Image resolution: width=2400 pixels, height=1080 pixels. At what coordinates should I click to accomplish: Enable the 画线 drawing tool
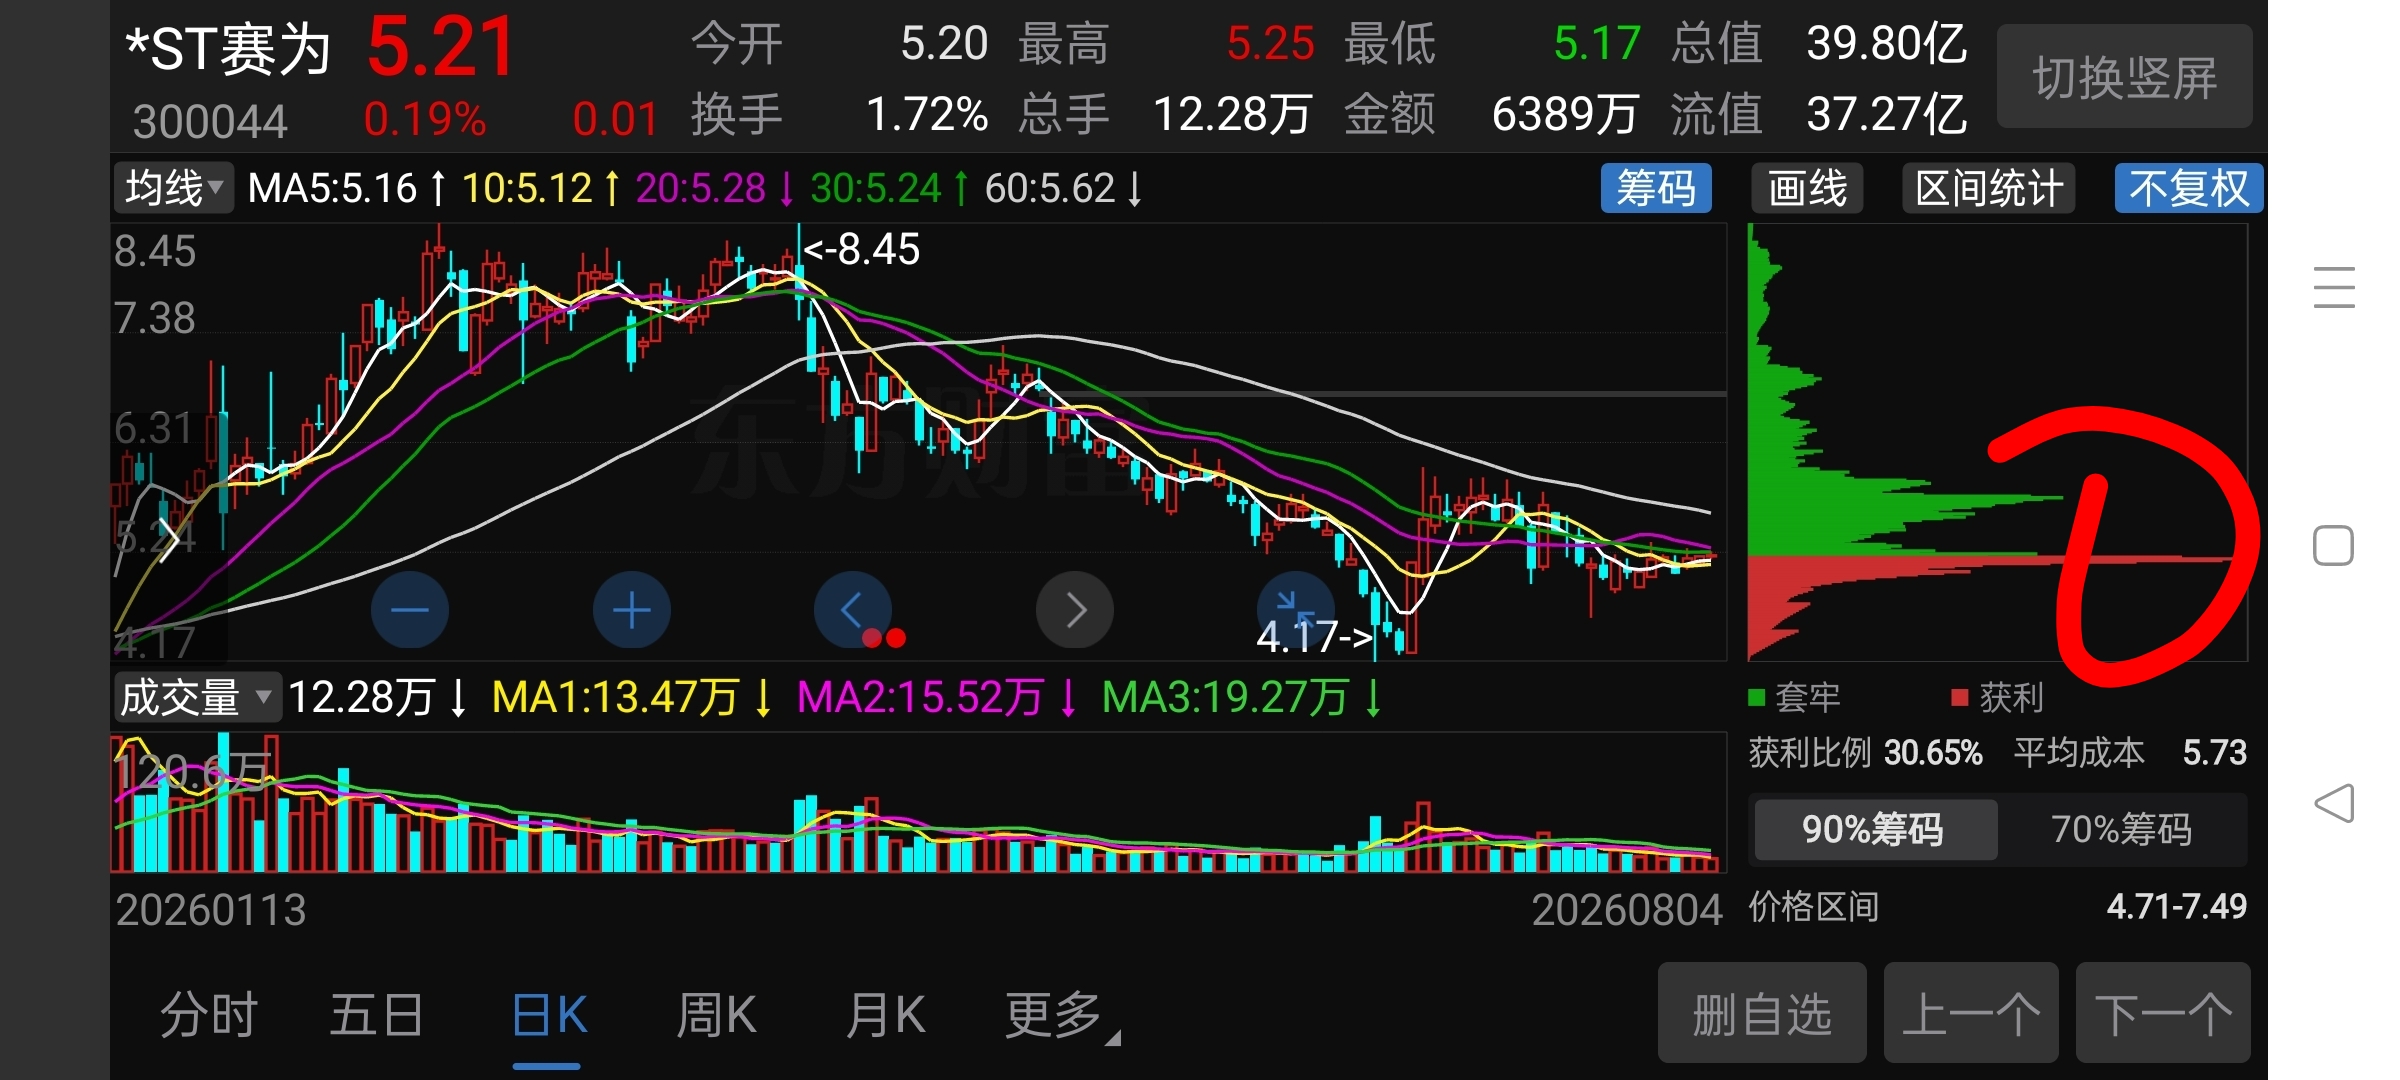[1807, 188]
